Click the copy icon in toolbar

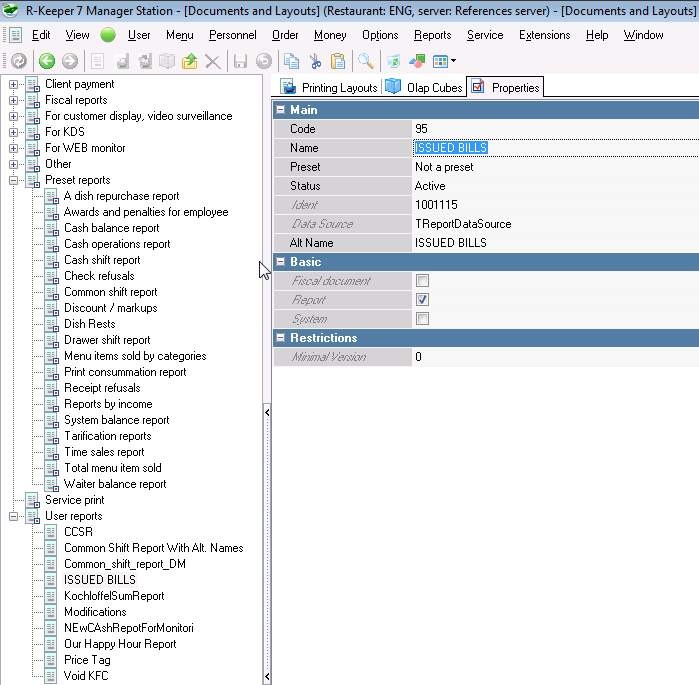292,61
